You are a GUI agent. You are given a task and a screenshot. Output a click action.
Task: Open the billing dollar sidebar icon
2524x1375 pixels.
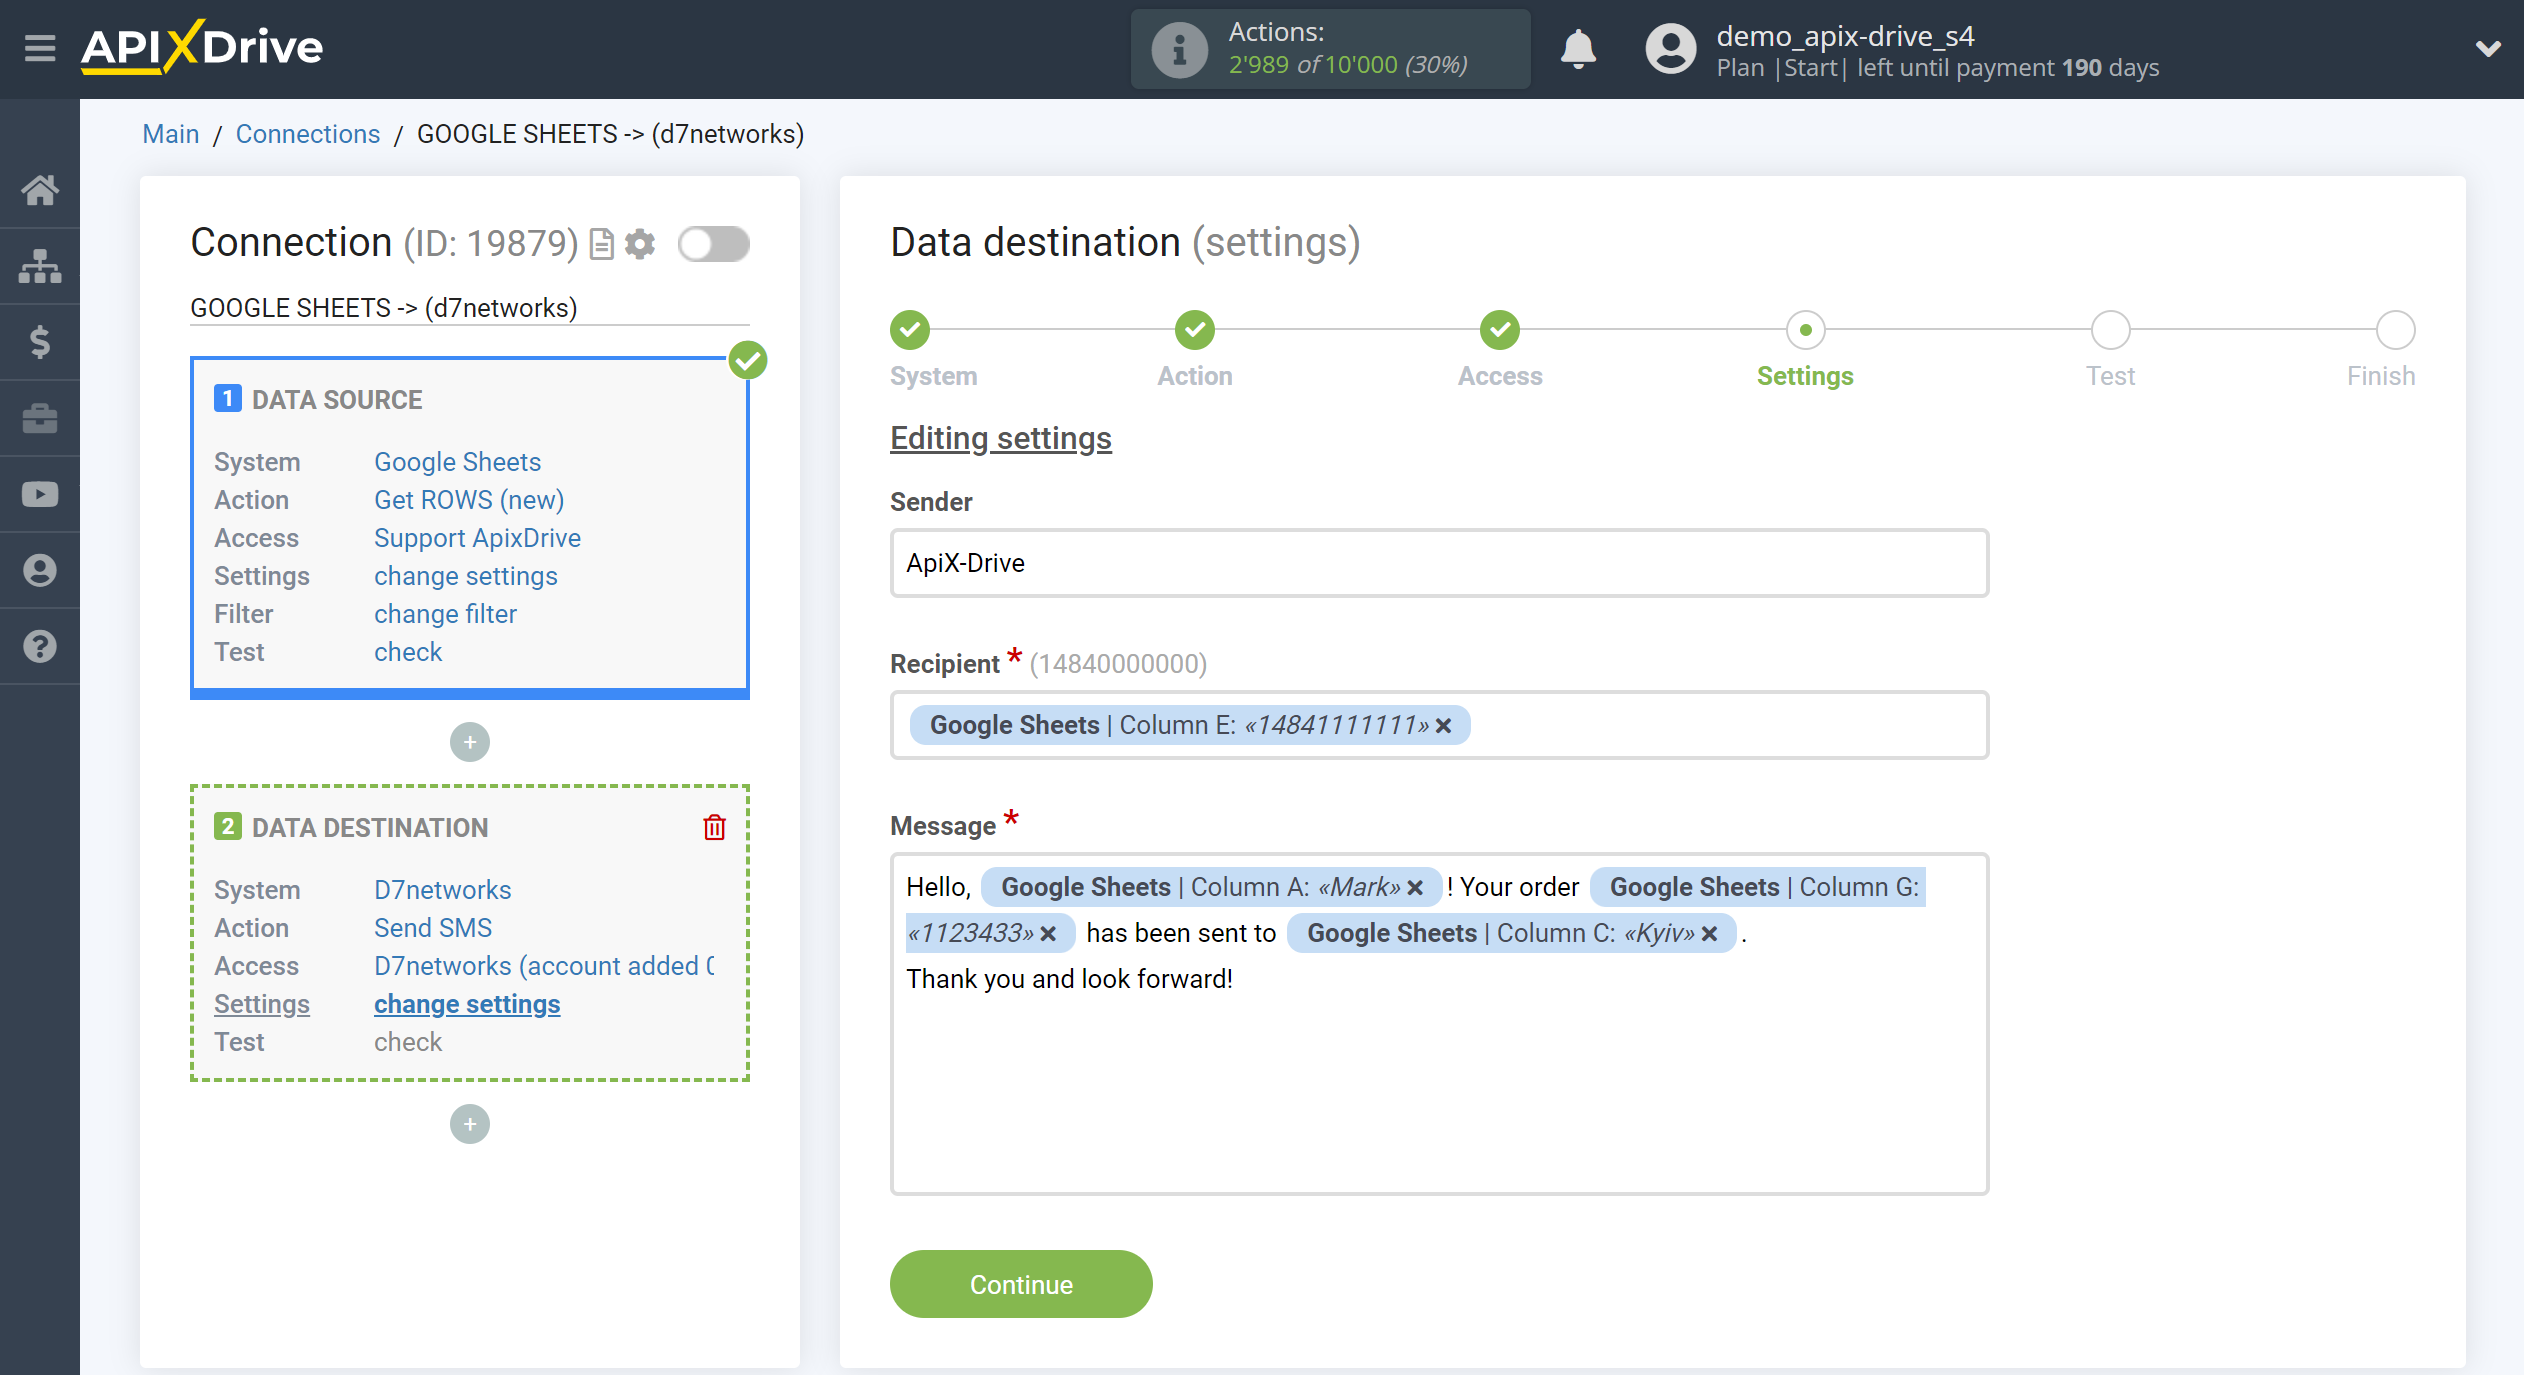[x=40, y=342]
